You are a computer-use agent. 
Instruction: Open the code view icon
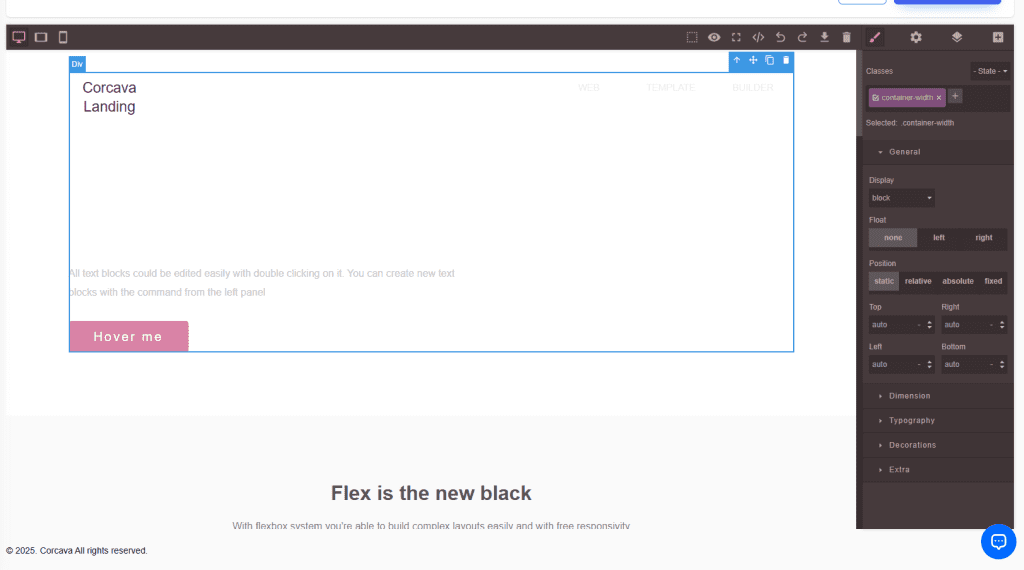click(758, 37)
